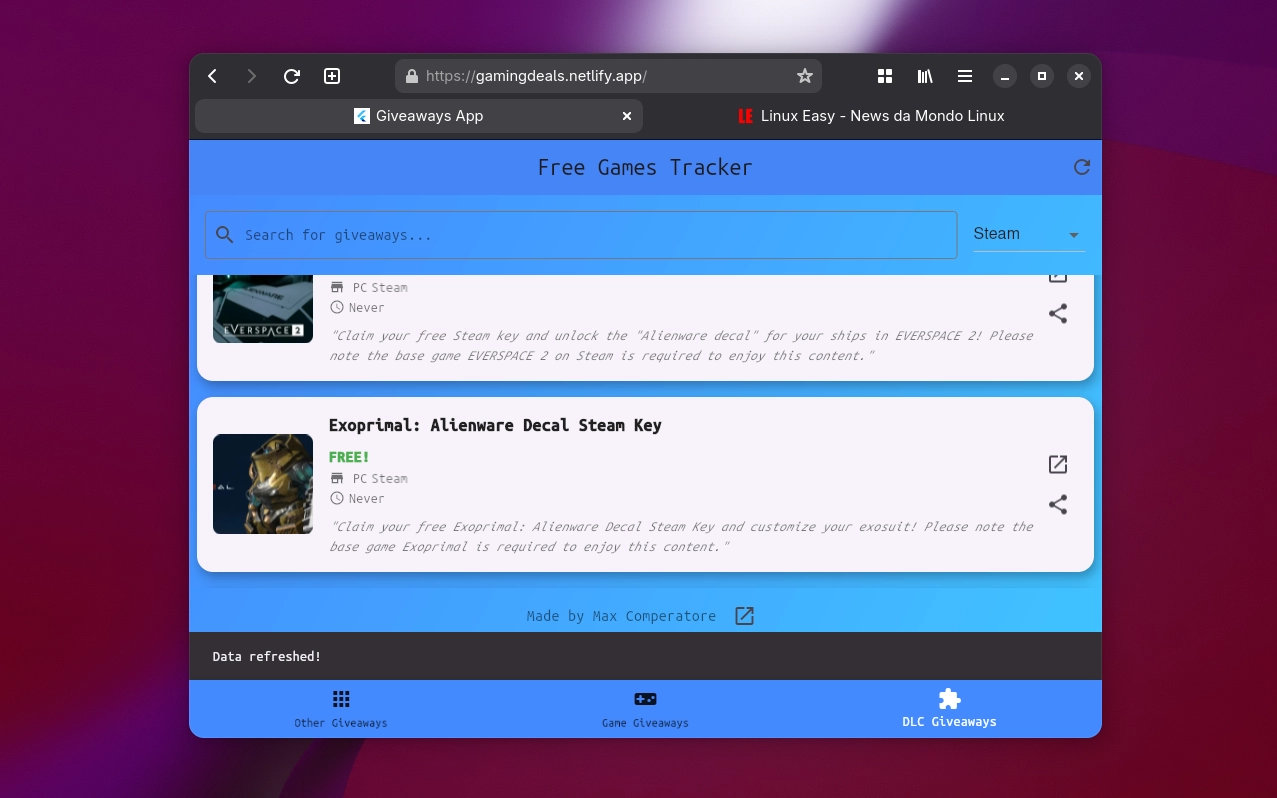Open the tab overview grid icon

coord(885,76)
